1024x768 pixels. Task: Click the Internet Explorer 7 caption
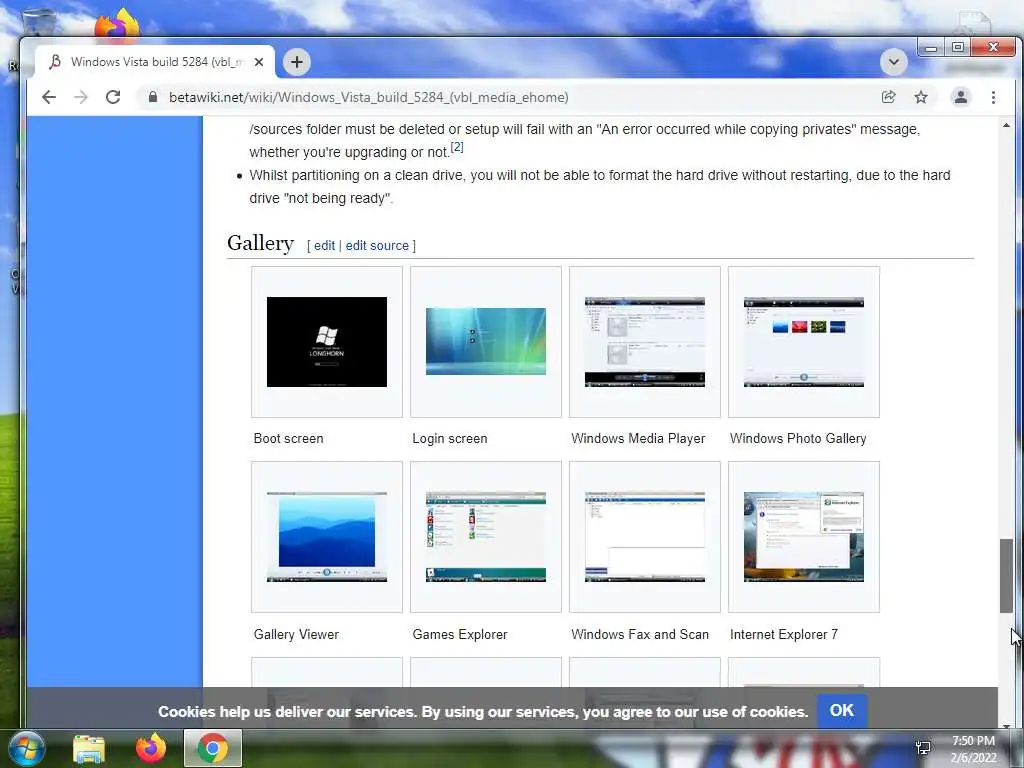pos(784,634)
